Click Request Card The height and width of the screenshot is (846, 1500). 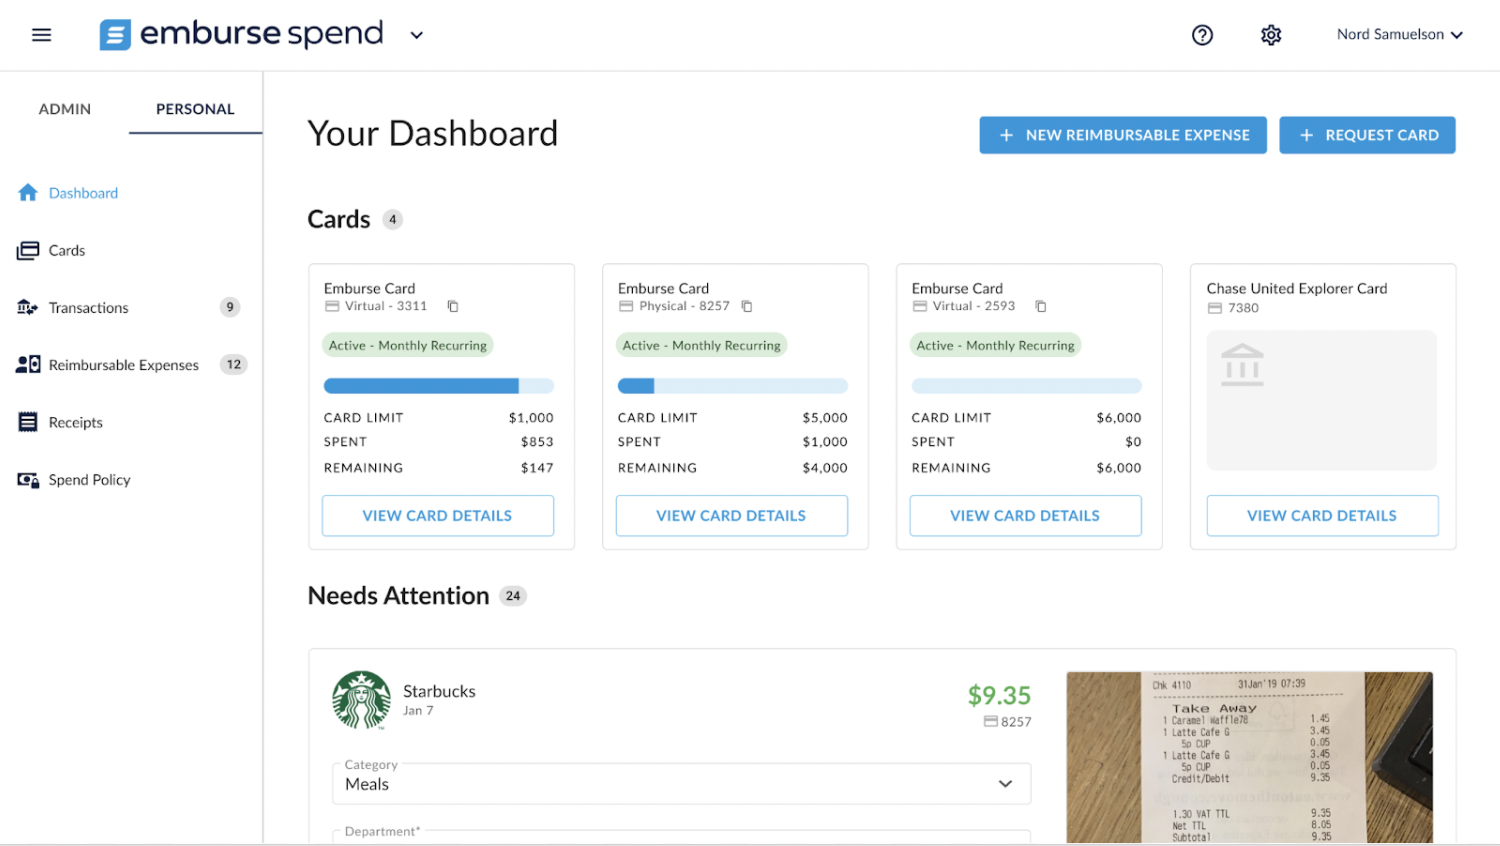click(1367, 134)
